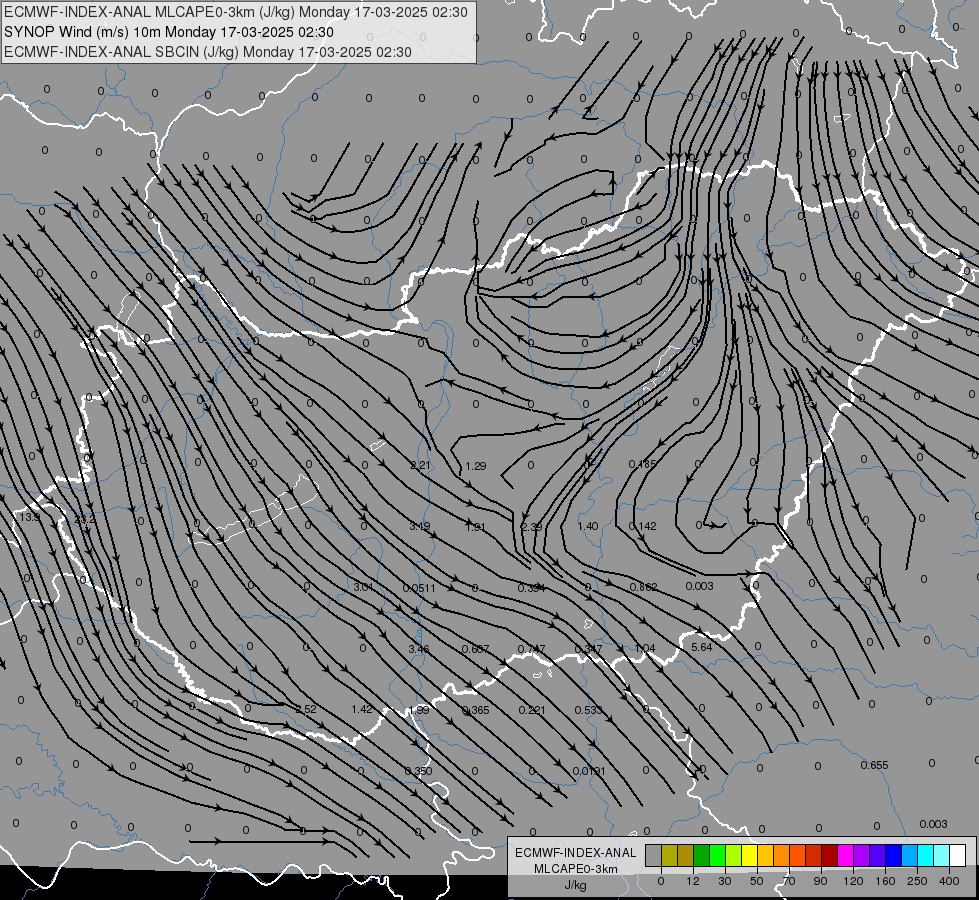Click the magenta legend swatch

tap(845, 855)
